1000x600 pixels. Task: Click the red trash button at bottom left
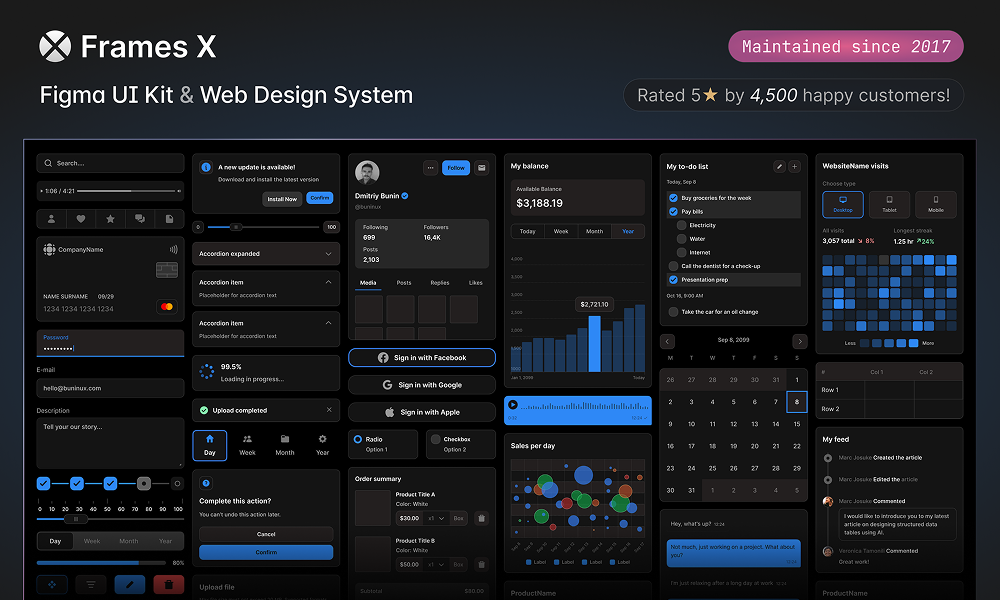[x=168, y=584]
